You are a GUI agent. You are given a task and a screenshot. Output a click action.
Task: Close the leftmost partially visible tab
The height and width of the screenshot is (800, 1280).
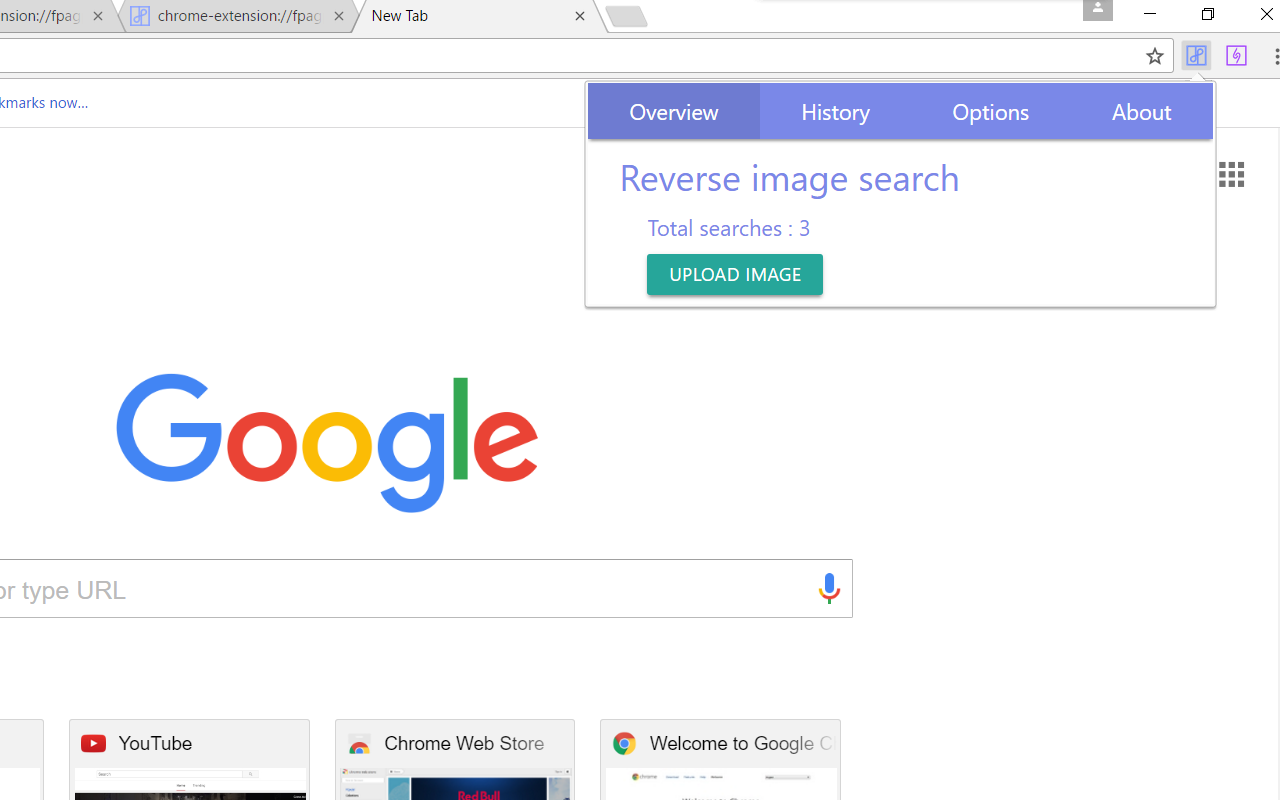pyautogui.click(x=97, y=16)
